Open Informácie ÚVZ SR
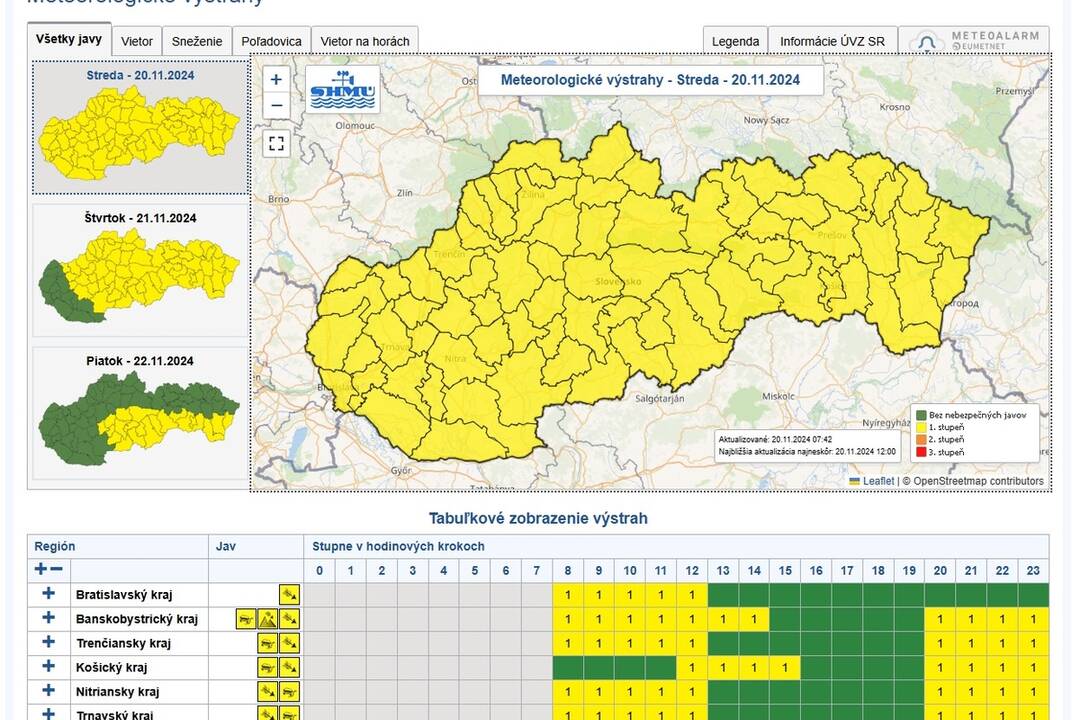Screen dimensions: 1080x720 [832, 41]
